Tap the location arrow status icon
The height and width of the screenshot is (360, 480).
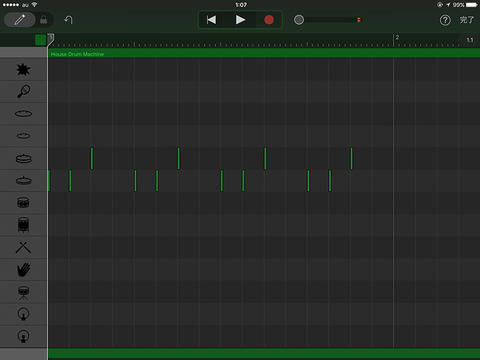448,5
